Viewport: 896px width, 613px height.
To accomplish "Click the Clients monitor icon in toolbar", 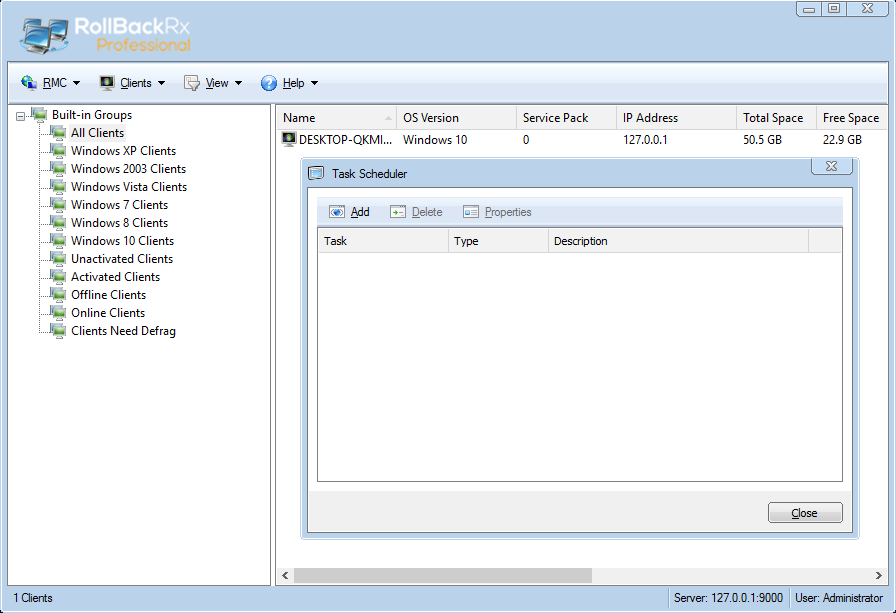I will pyautogui.click(x=107, y=83).
